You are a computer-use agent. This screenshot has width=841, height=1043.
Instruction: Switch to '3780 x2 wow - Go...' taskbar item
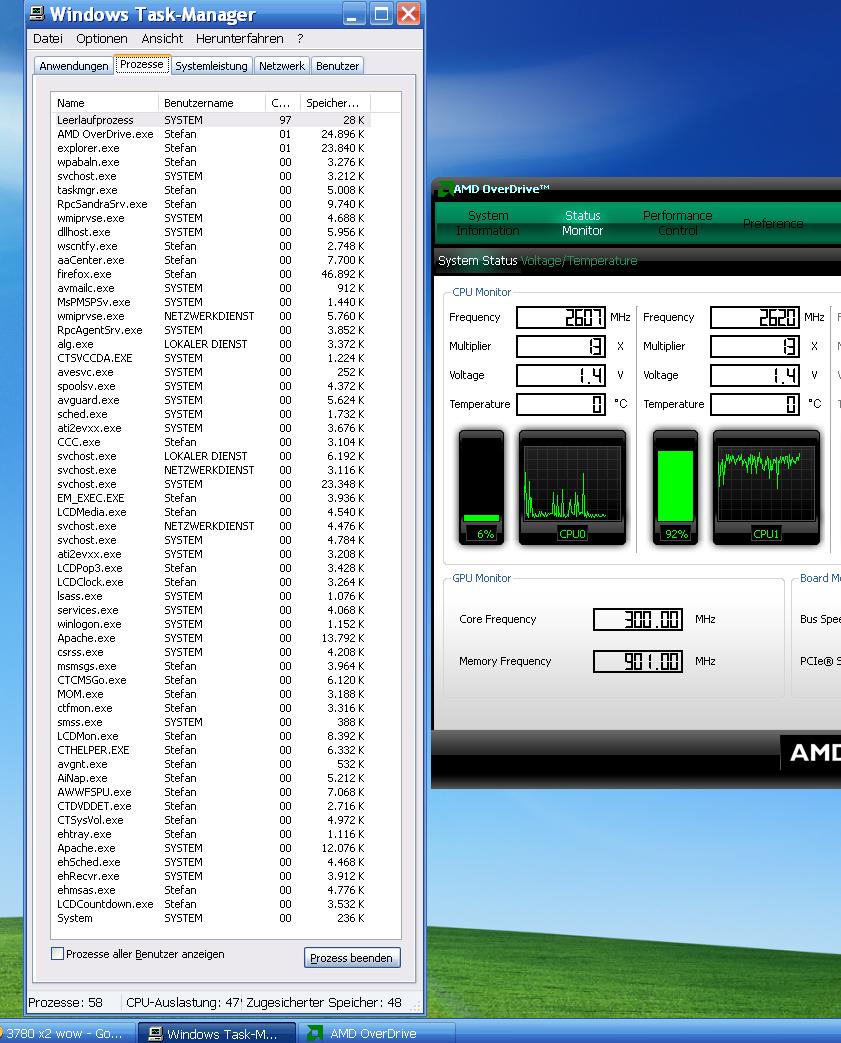pos(65,1034)
